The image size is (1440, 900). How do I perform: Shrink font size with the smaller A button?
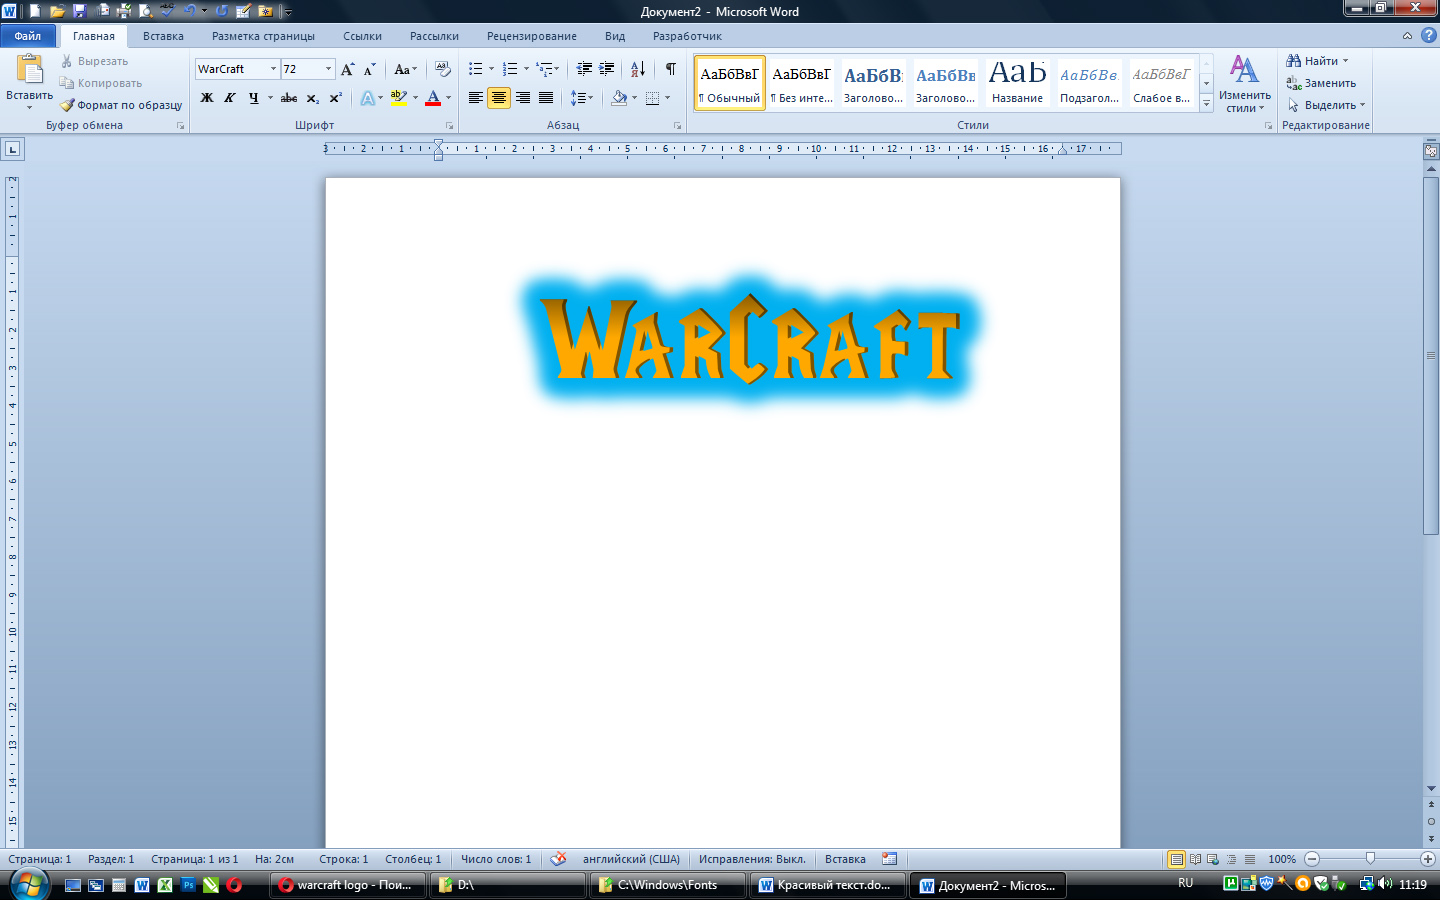point(369,69)
